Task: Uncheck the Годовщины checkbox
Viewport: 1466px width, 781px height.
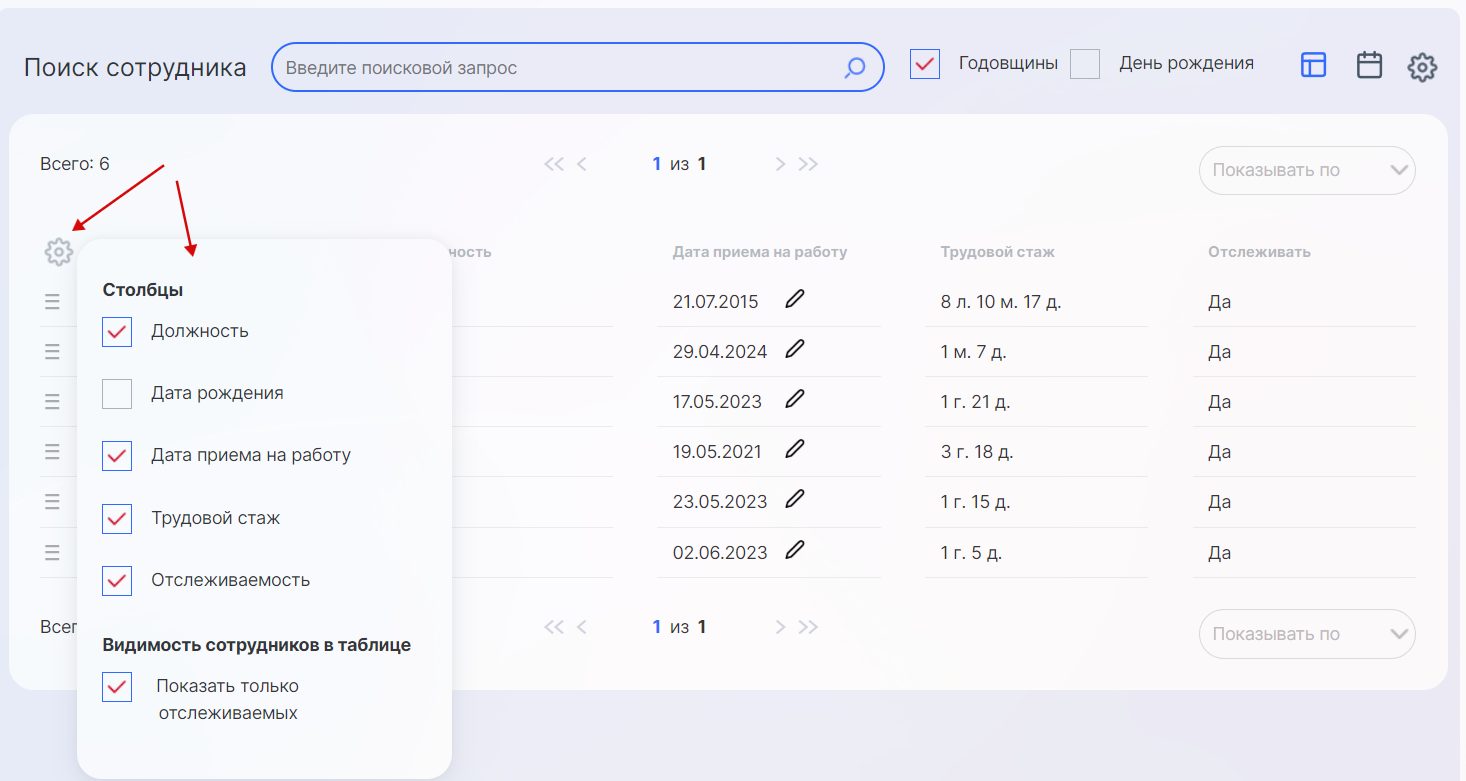Action: [x=925, y=64]
